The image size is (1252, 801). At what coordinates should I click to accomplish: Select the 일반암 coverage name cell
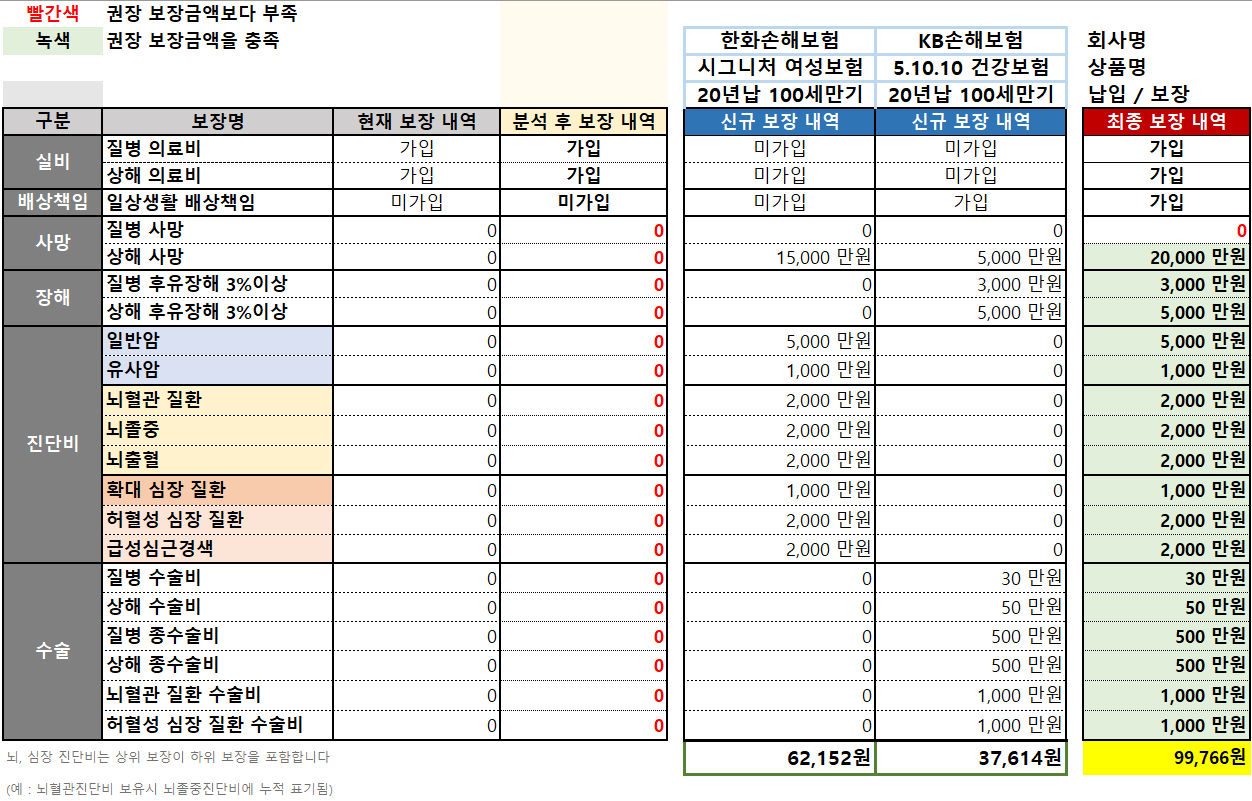pyautogui.click(x=217, y=341)
